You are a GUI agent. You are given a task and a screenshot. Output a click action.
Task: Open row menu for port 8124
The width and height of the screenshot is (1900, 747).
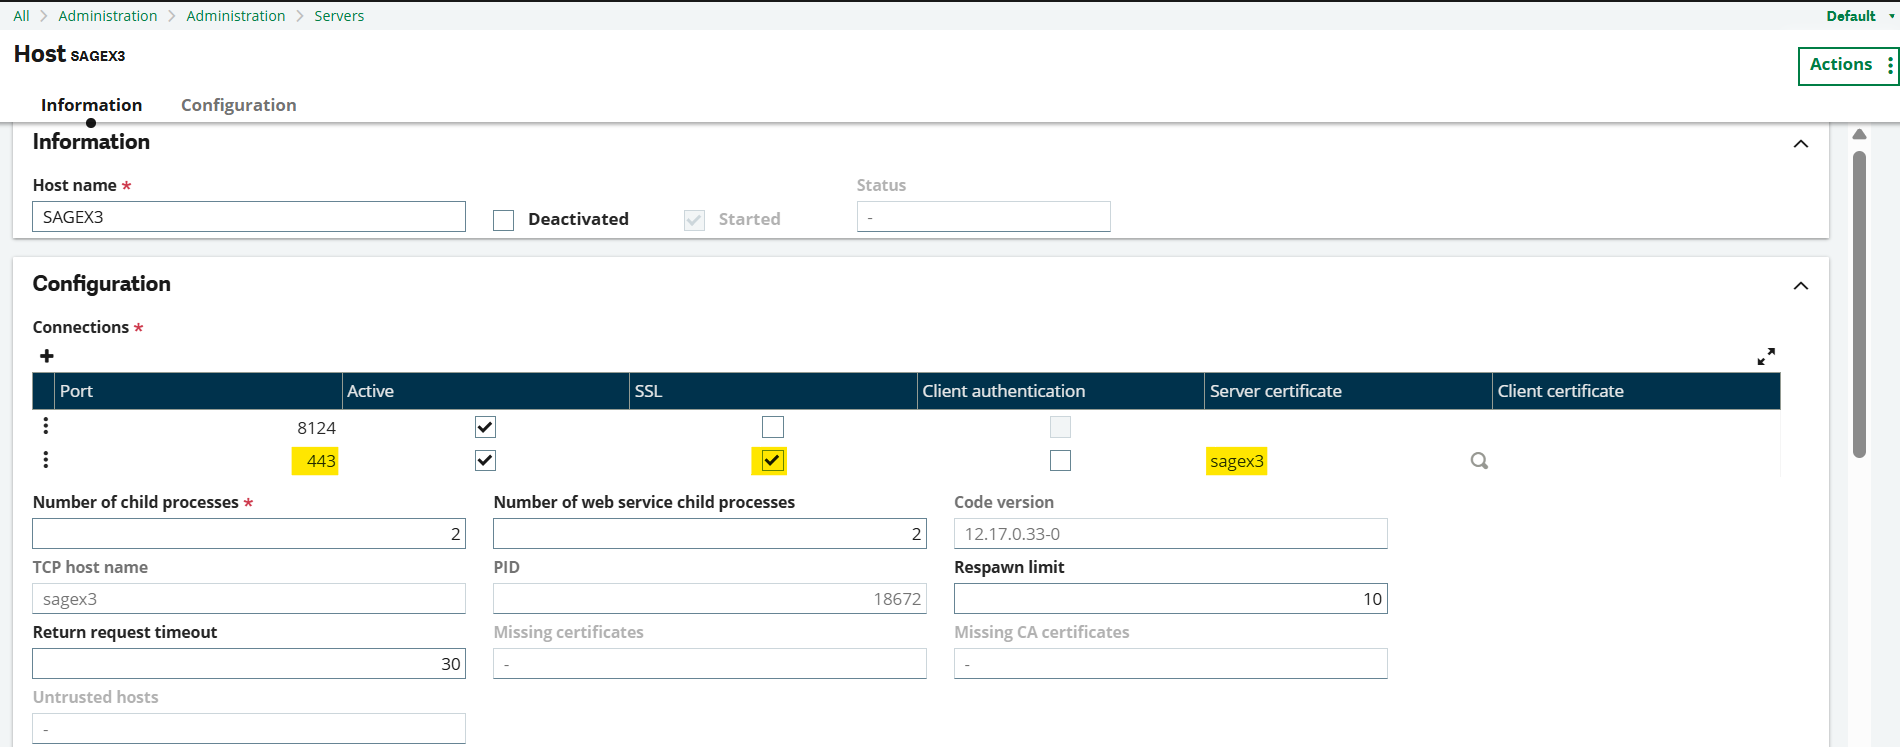[x=46, y=427]
